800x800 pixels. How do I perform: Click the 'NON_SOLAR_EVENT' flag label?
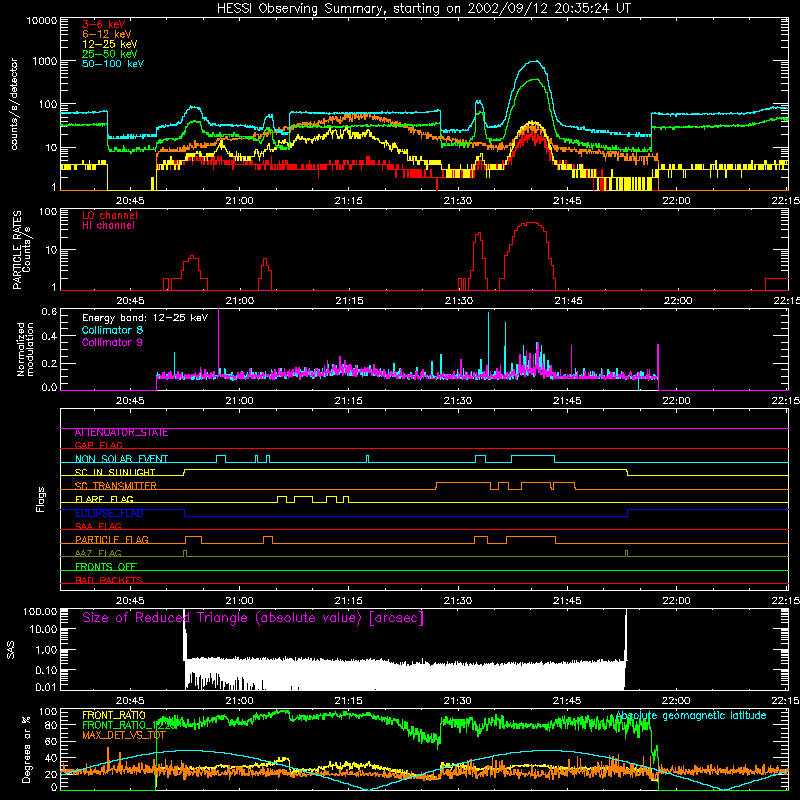[121, 459]
